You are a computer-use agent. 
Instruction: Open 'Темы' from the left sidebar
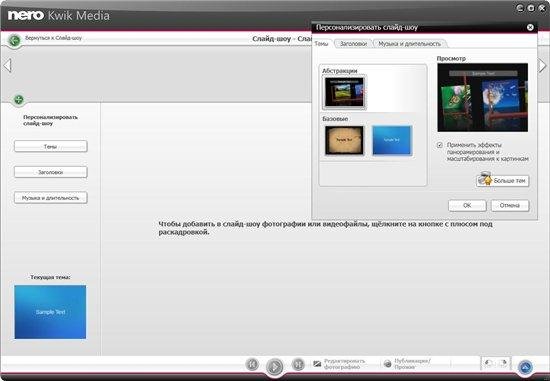[x=51, y=146]
